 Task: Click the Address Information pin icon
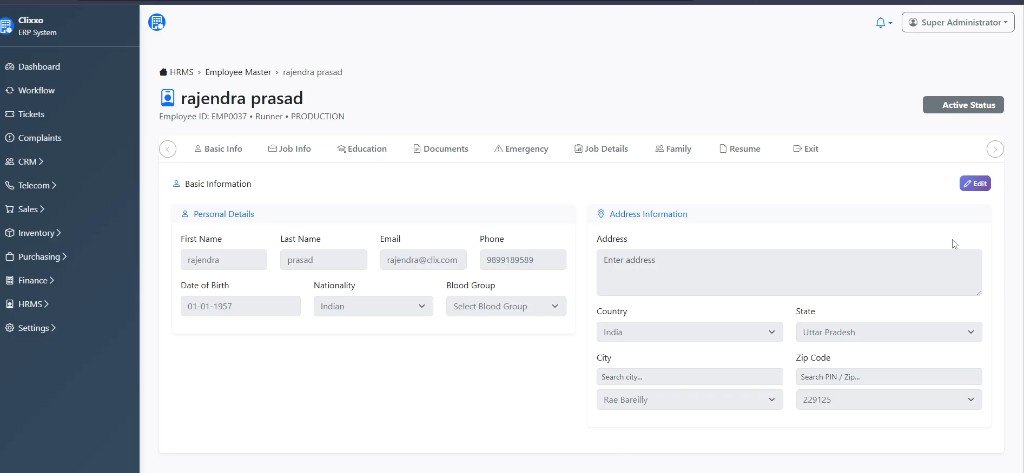click(601, 214)
